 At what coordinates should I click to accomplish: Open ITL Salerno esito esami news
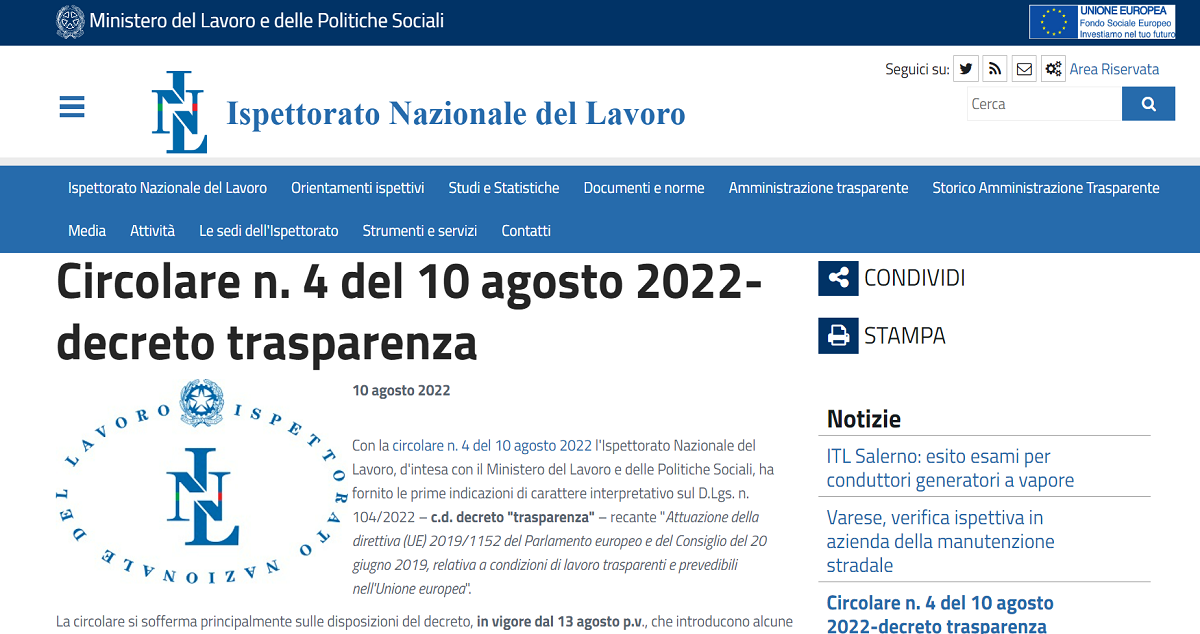point(950,468)
